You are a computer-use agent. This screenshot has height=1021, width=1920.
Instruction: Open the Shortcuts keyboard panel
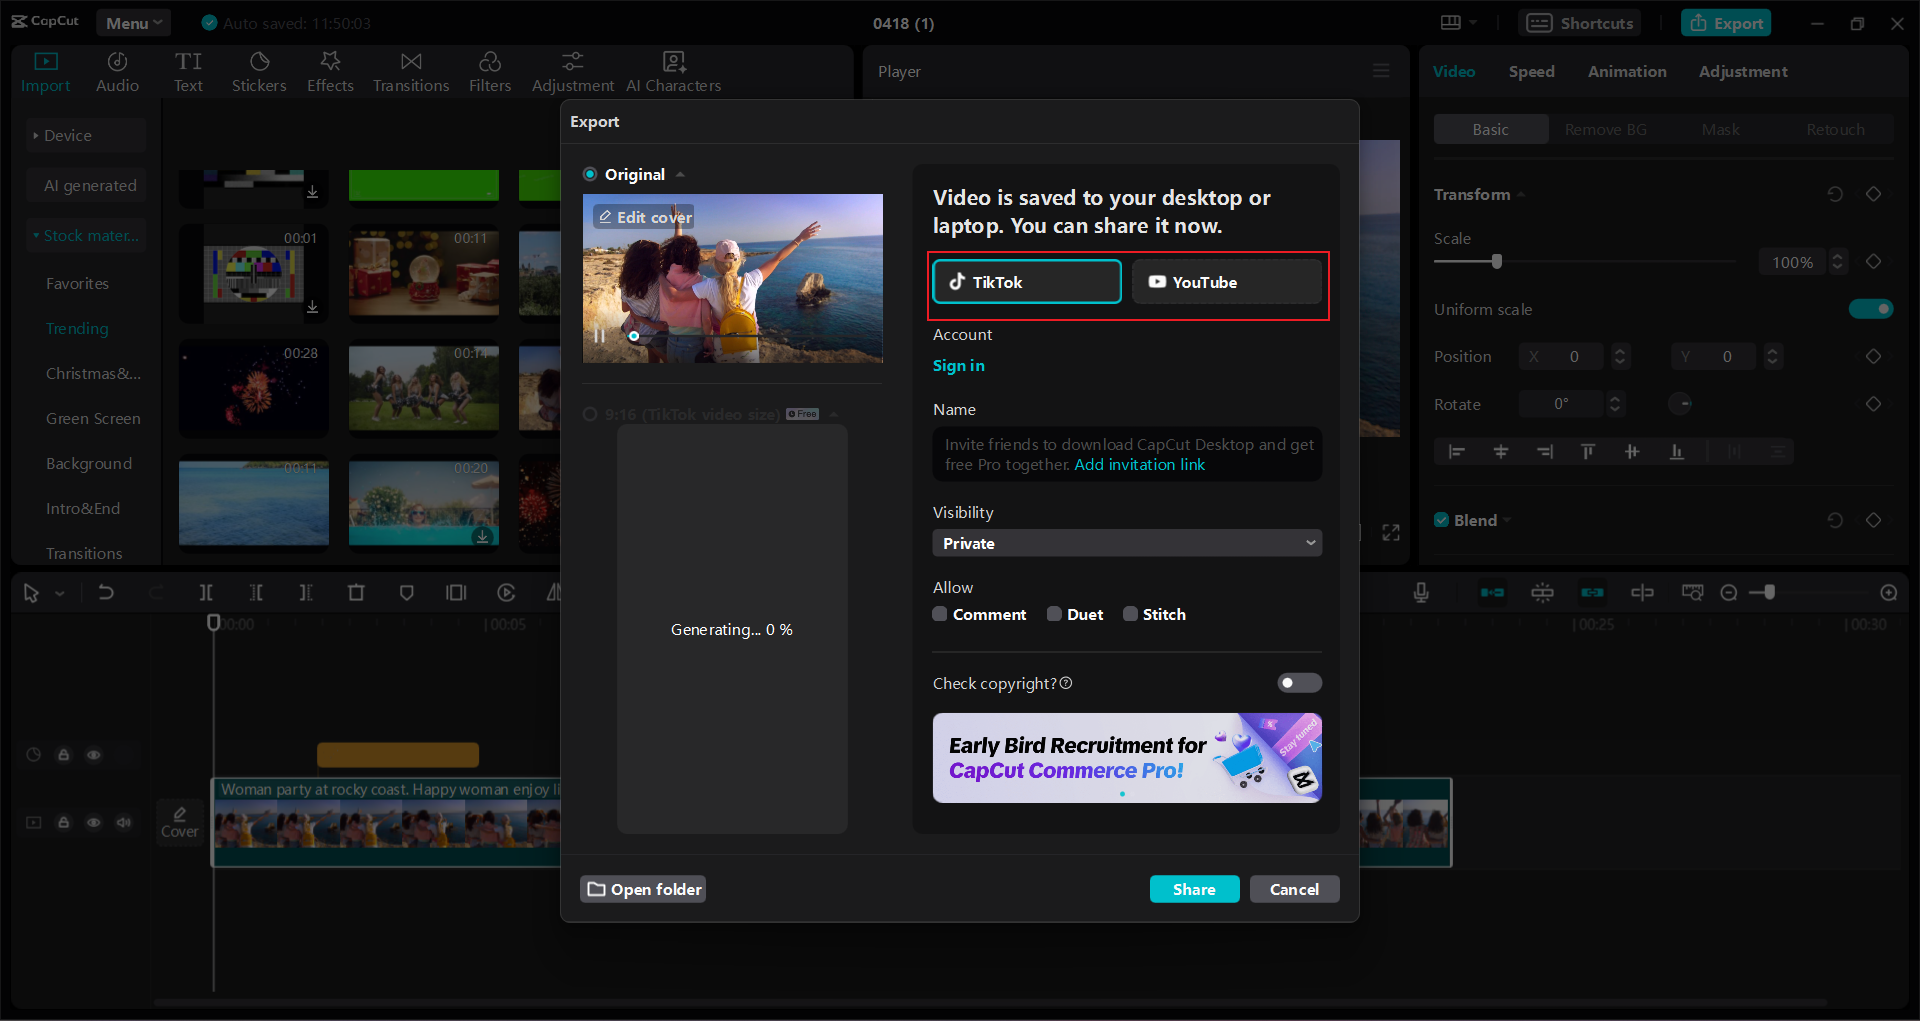[1580, 23]
